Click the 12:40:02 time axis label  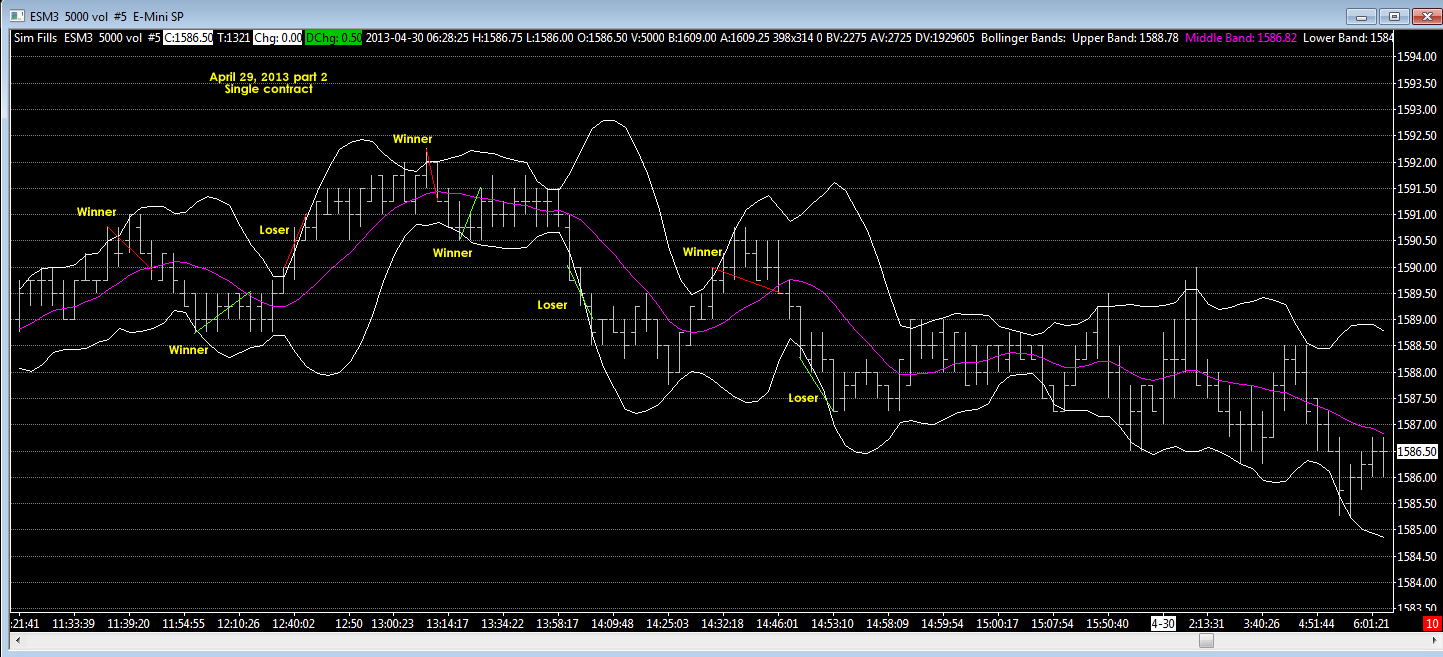(x=294, y=623)
